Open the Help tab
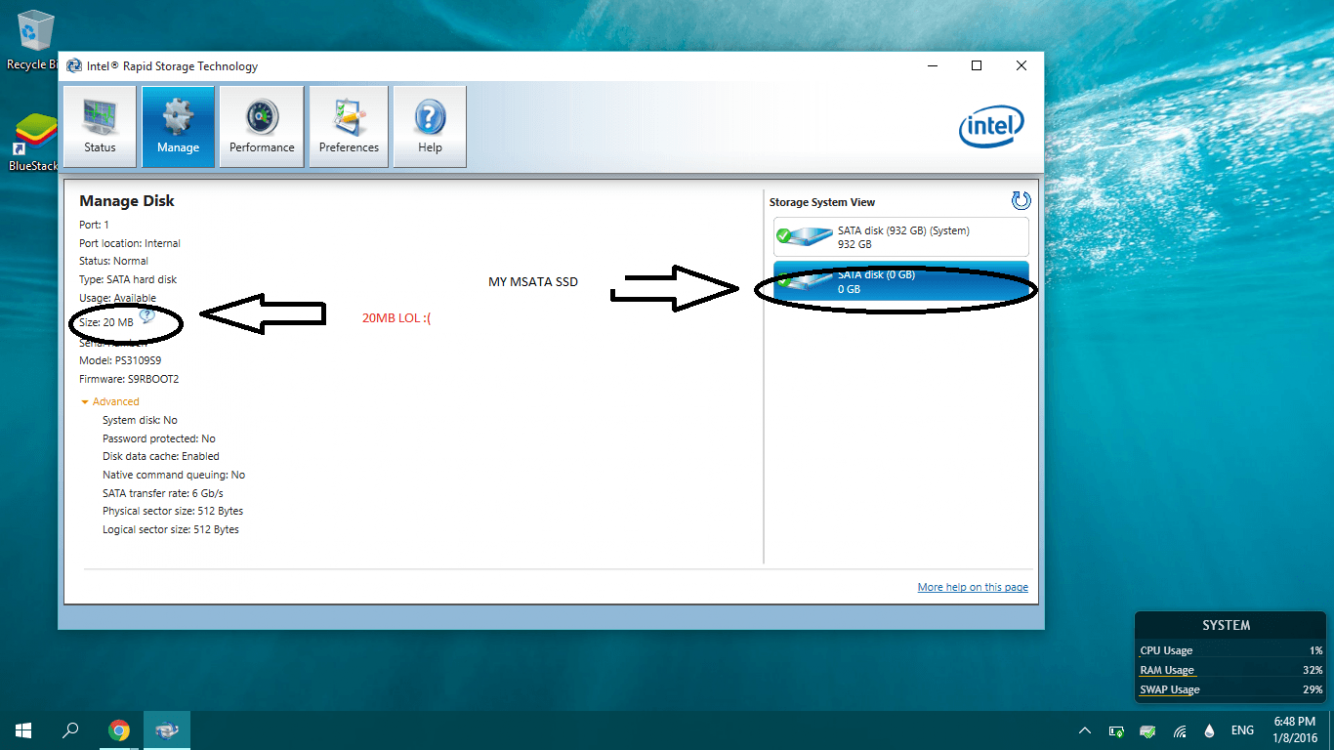1334x750 pixels. tap(430, 126)
